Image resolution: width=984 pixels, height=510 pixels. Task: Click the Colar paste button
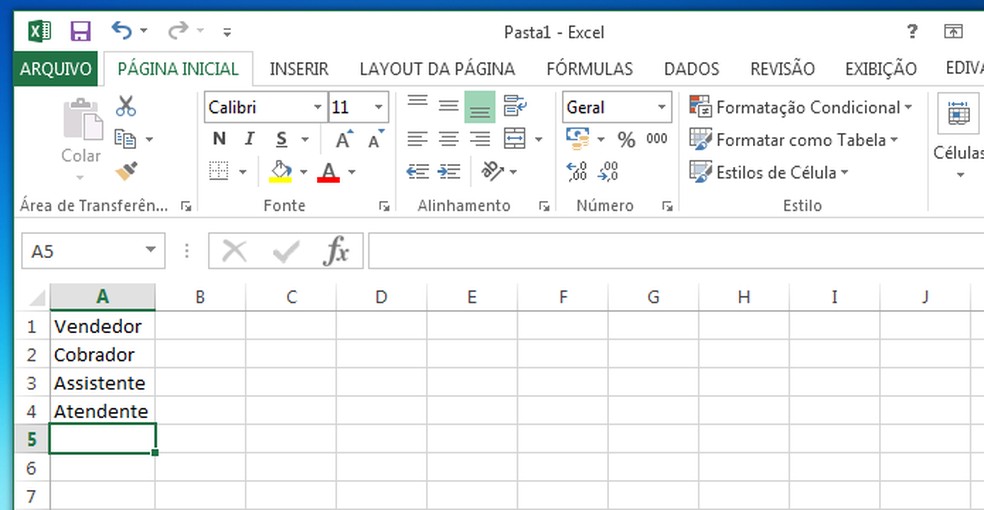pyautogui.click(x=81, y=139)
